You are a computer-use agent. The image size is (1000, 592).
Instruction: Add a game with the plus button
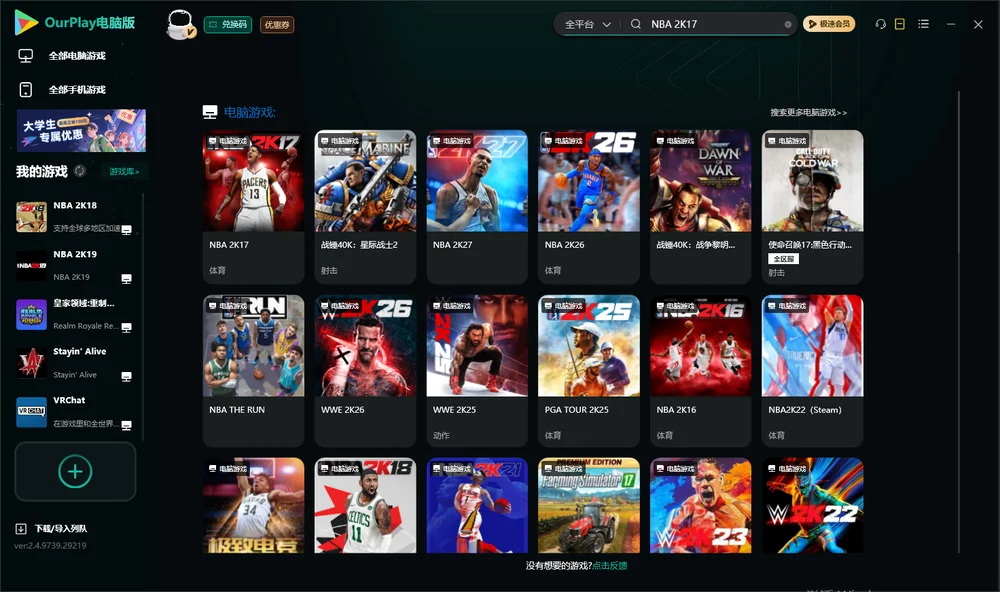75,471
